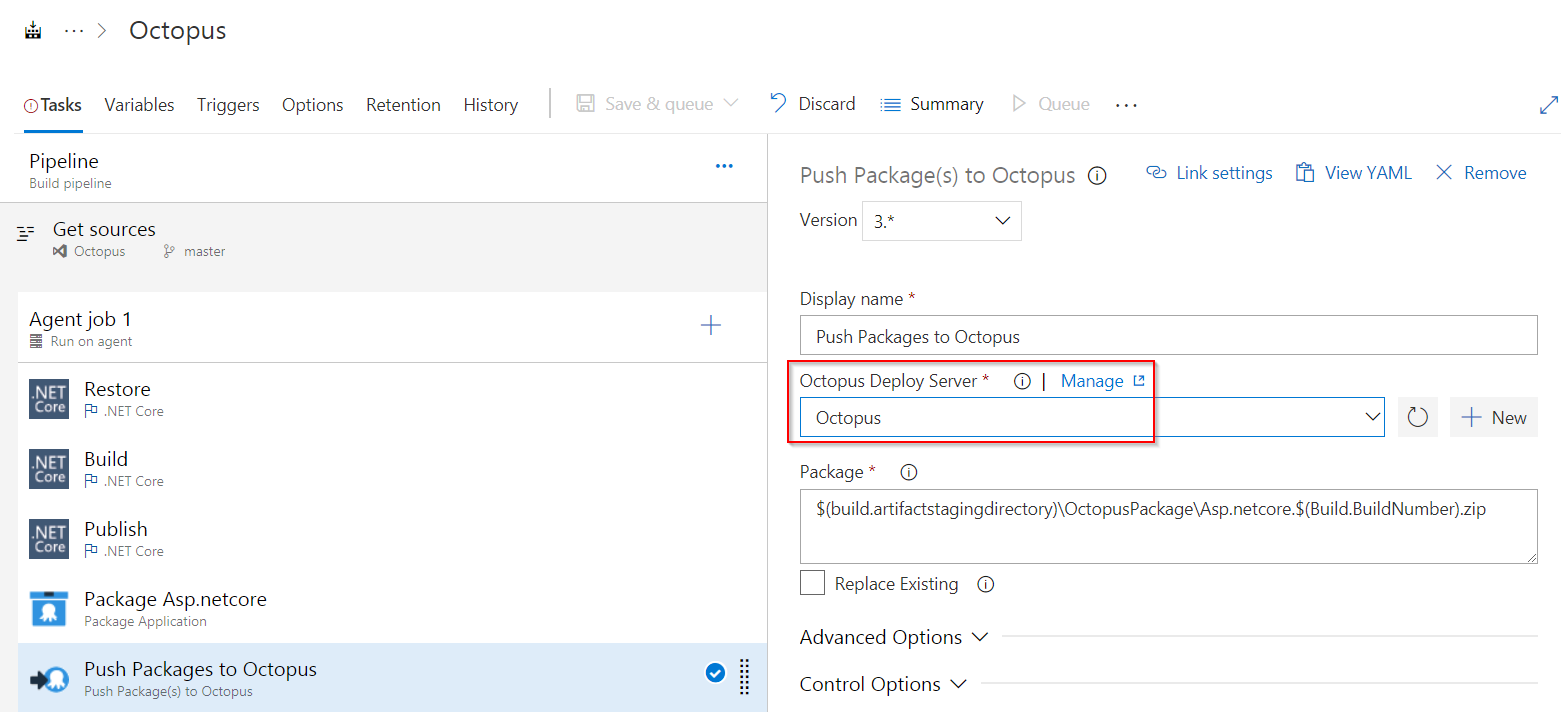The height and width of the screenshot is (712, 1561).
Task: Open Link settings
Action: (1209, 173)
